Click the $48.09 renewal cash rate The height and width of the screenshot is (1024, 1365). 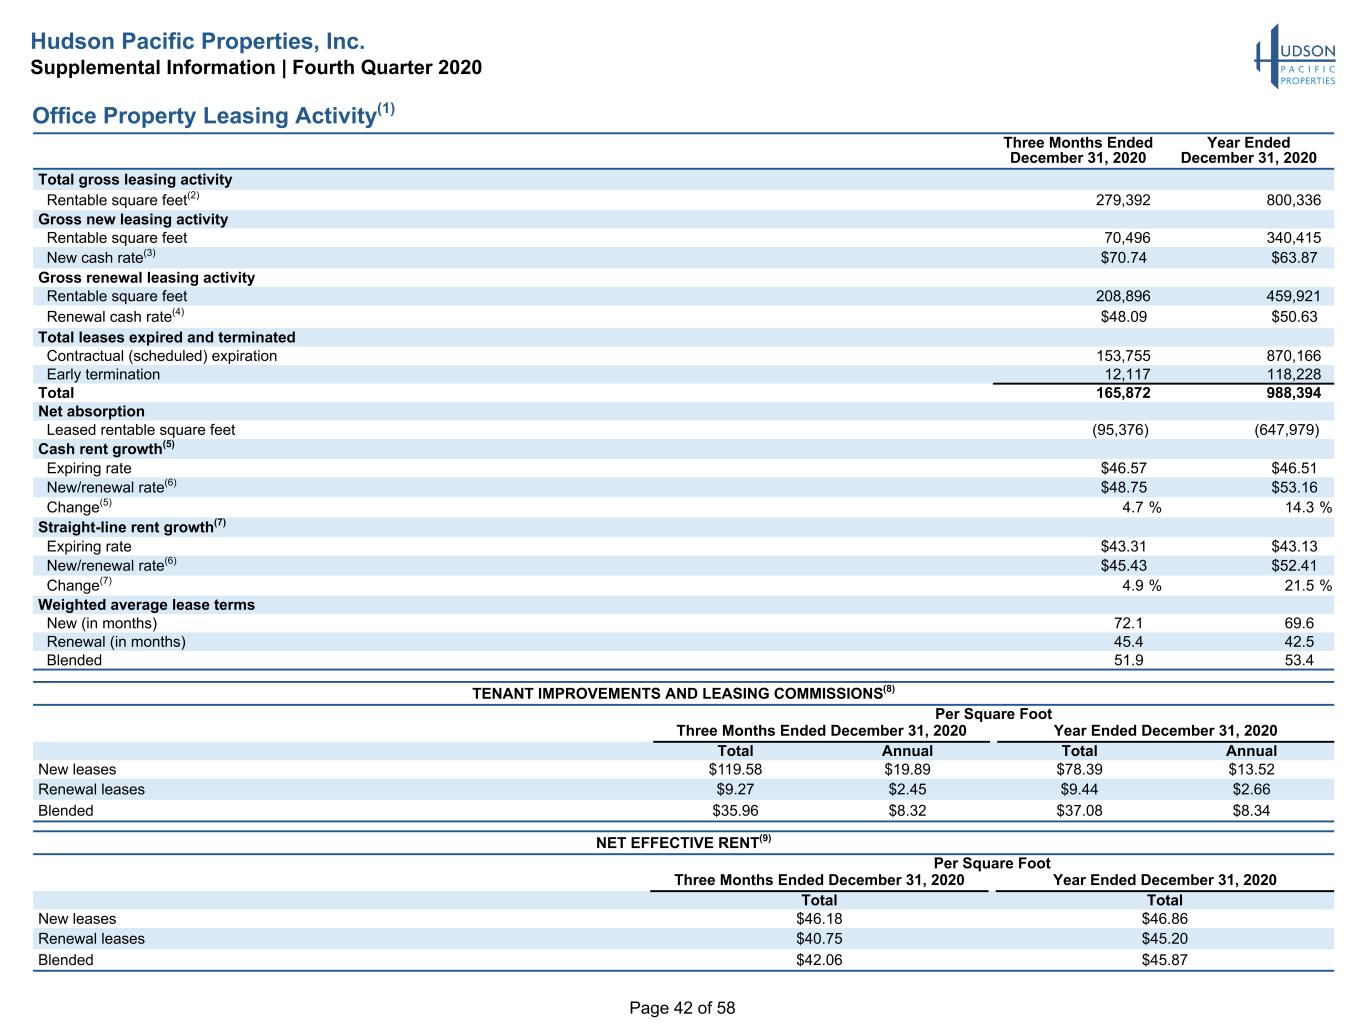click(x=1124, y=316)
